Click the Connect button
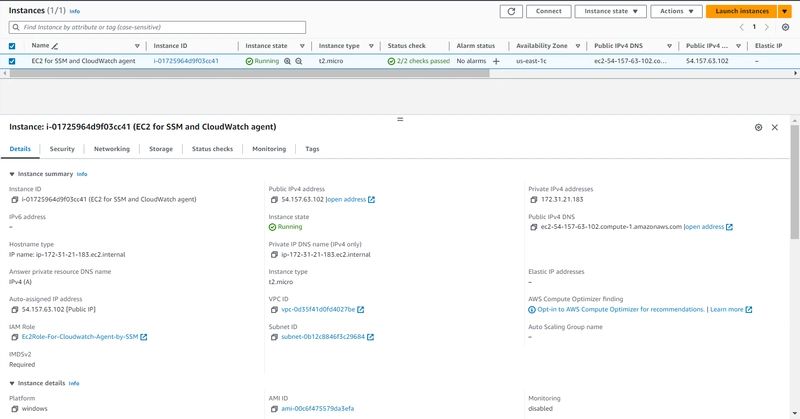This screenshot has width=800, height=419. (x=548, y=11)
